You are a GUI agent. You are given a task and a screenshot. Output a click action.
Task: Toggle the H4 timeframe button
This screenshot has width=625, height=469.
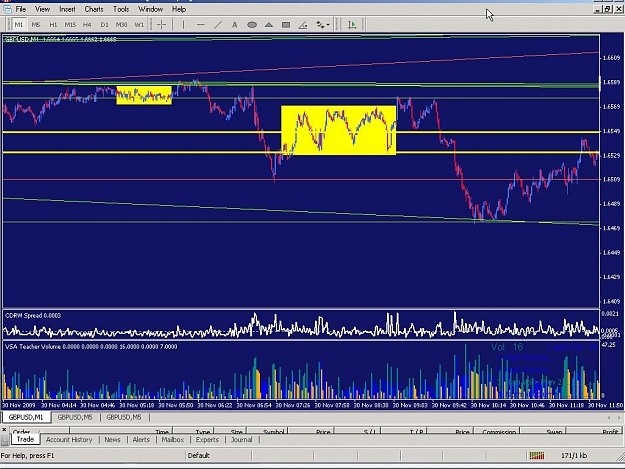tap(87, 25)
